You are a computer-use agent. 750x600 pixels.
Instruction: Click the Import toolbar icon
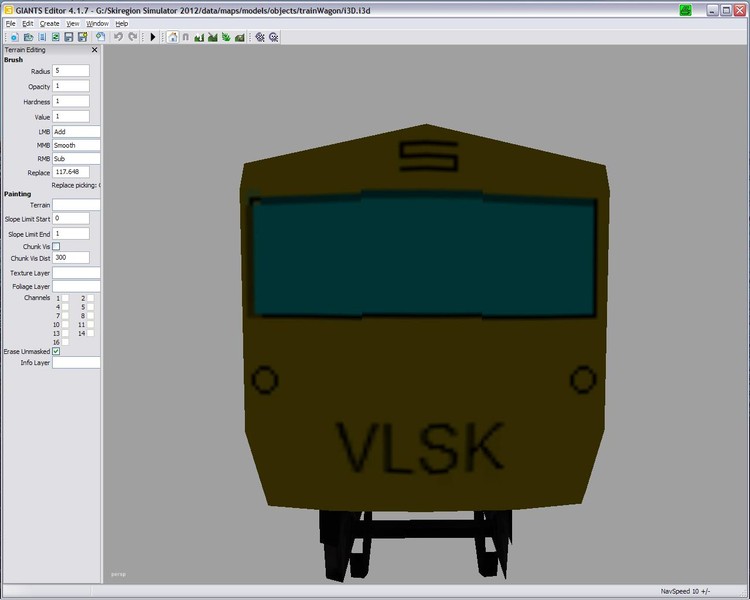42,37
